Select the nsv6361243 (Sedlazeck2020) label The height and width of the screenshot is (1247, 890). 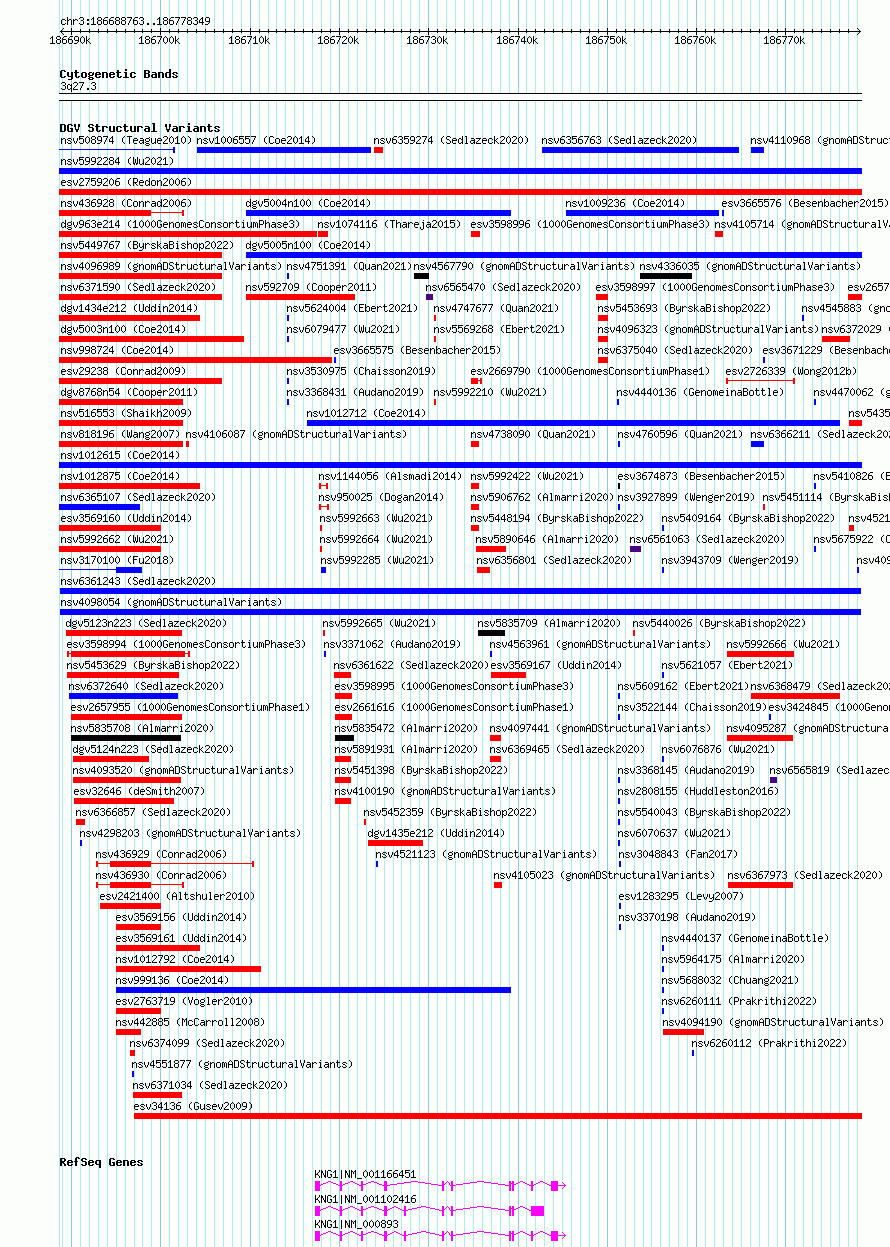137,581
